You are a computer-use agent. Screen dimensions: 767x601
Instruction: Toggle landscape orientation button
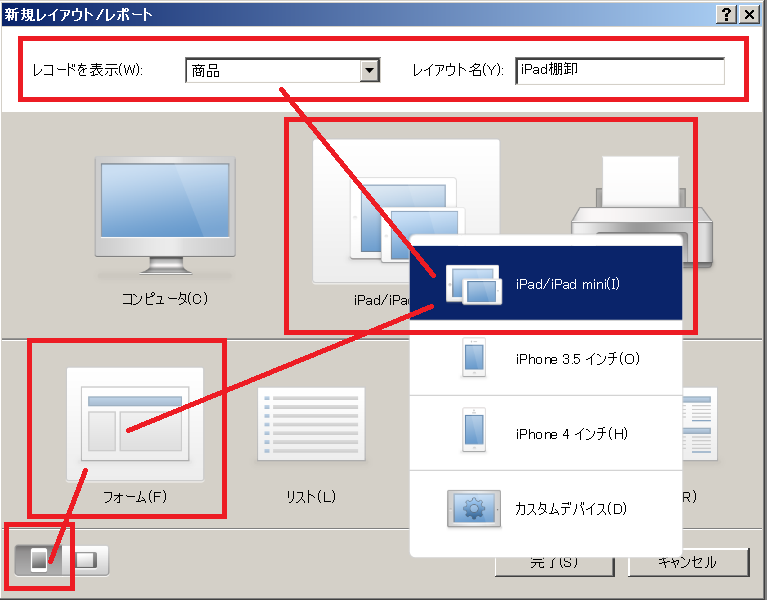coord(86,559)
